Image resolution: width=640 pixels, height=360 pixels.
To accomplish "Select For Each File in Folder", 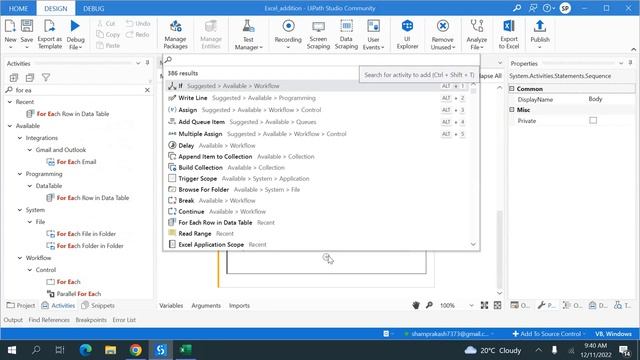I will click(x=81, y=234).
